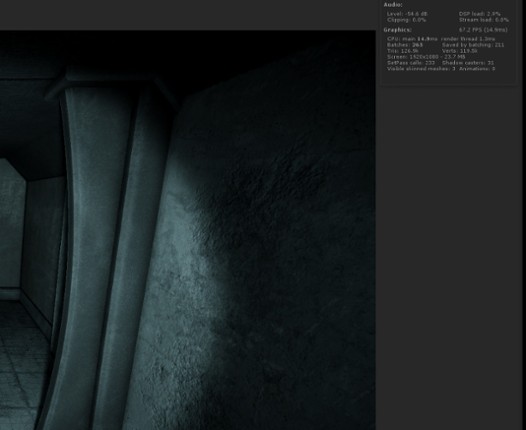Click the 'Visible skinned meshes' stat
This screenshot has width=526, height=430.
(x=421, y=69)
